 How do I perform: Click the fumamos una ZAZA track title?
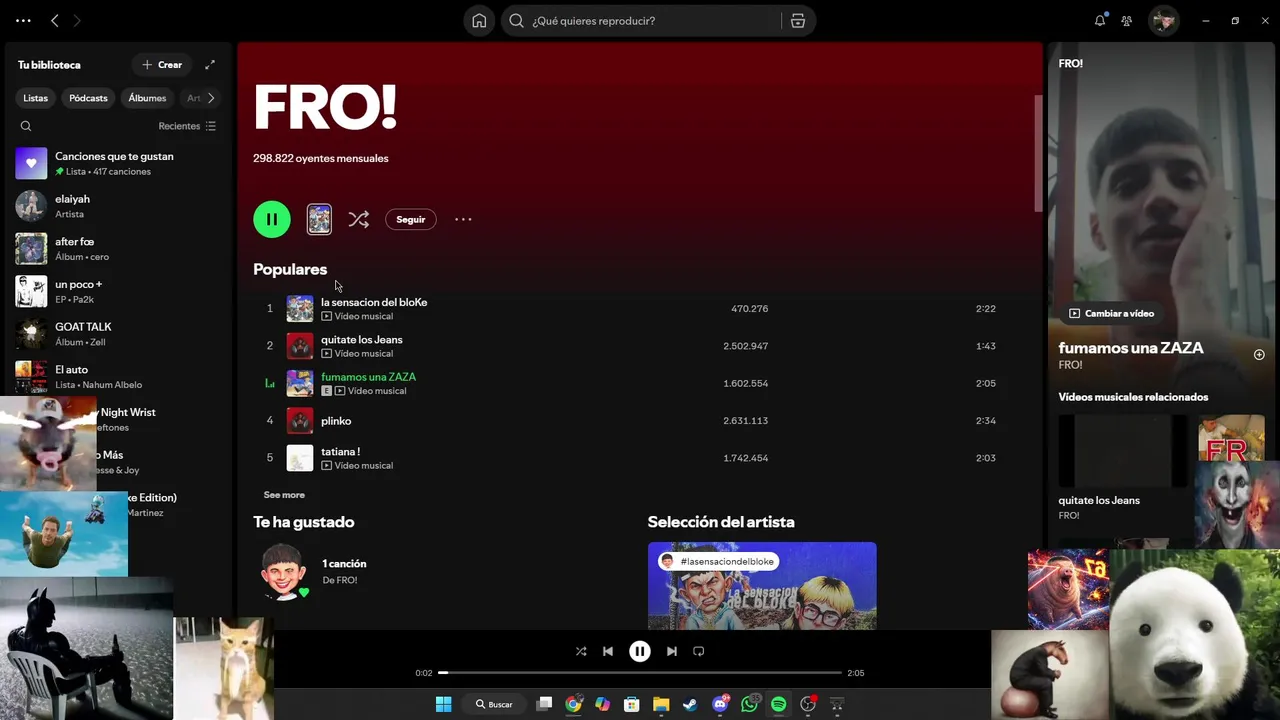pyautogui.click(x=368, y=377)
